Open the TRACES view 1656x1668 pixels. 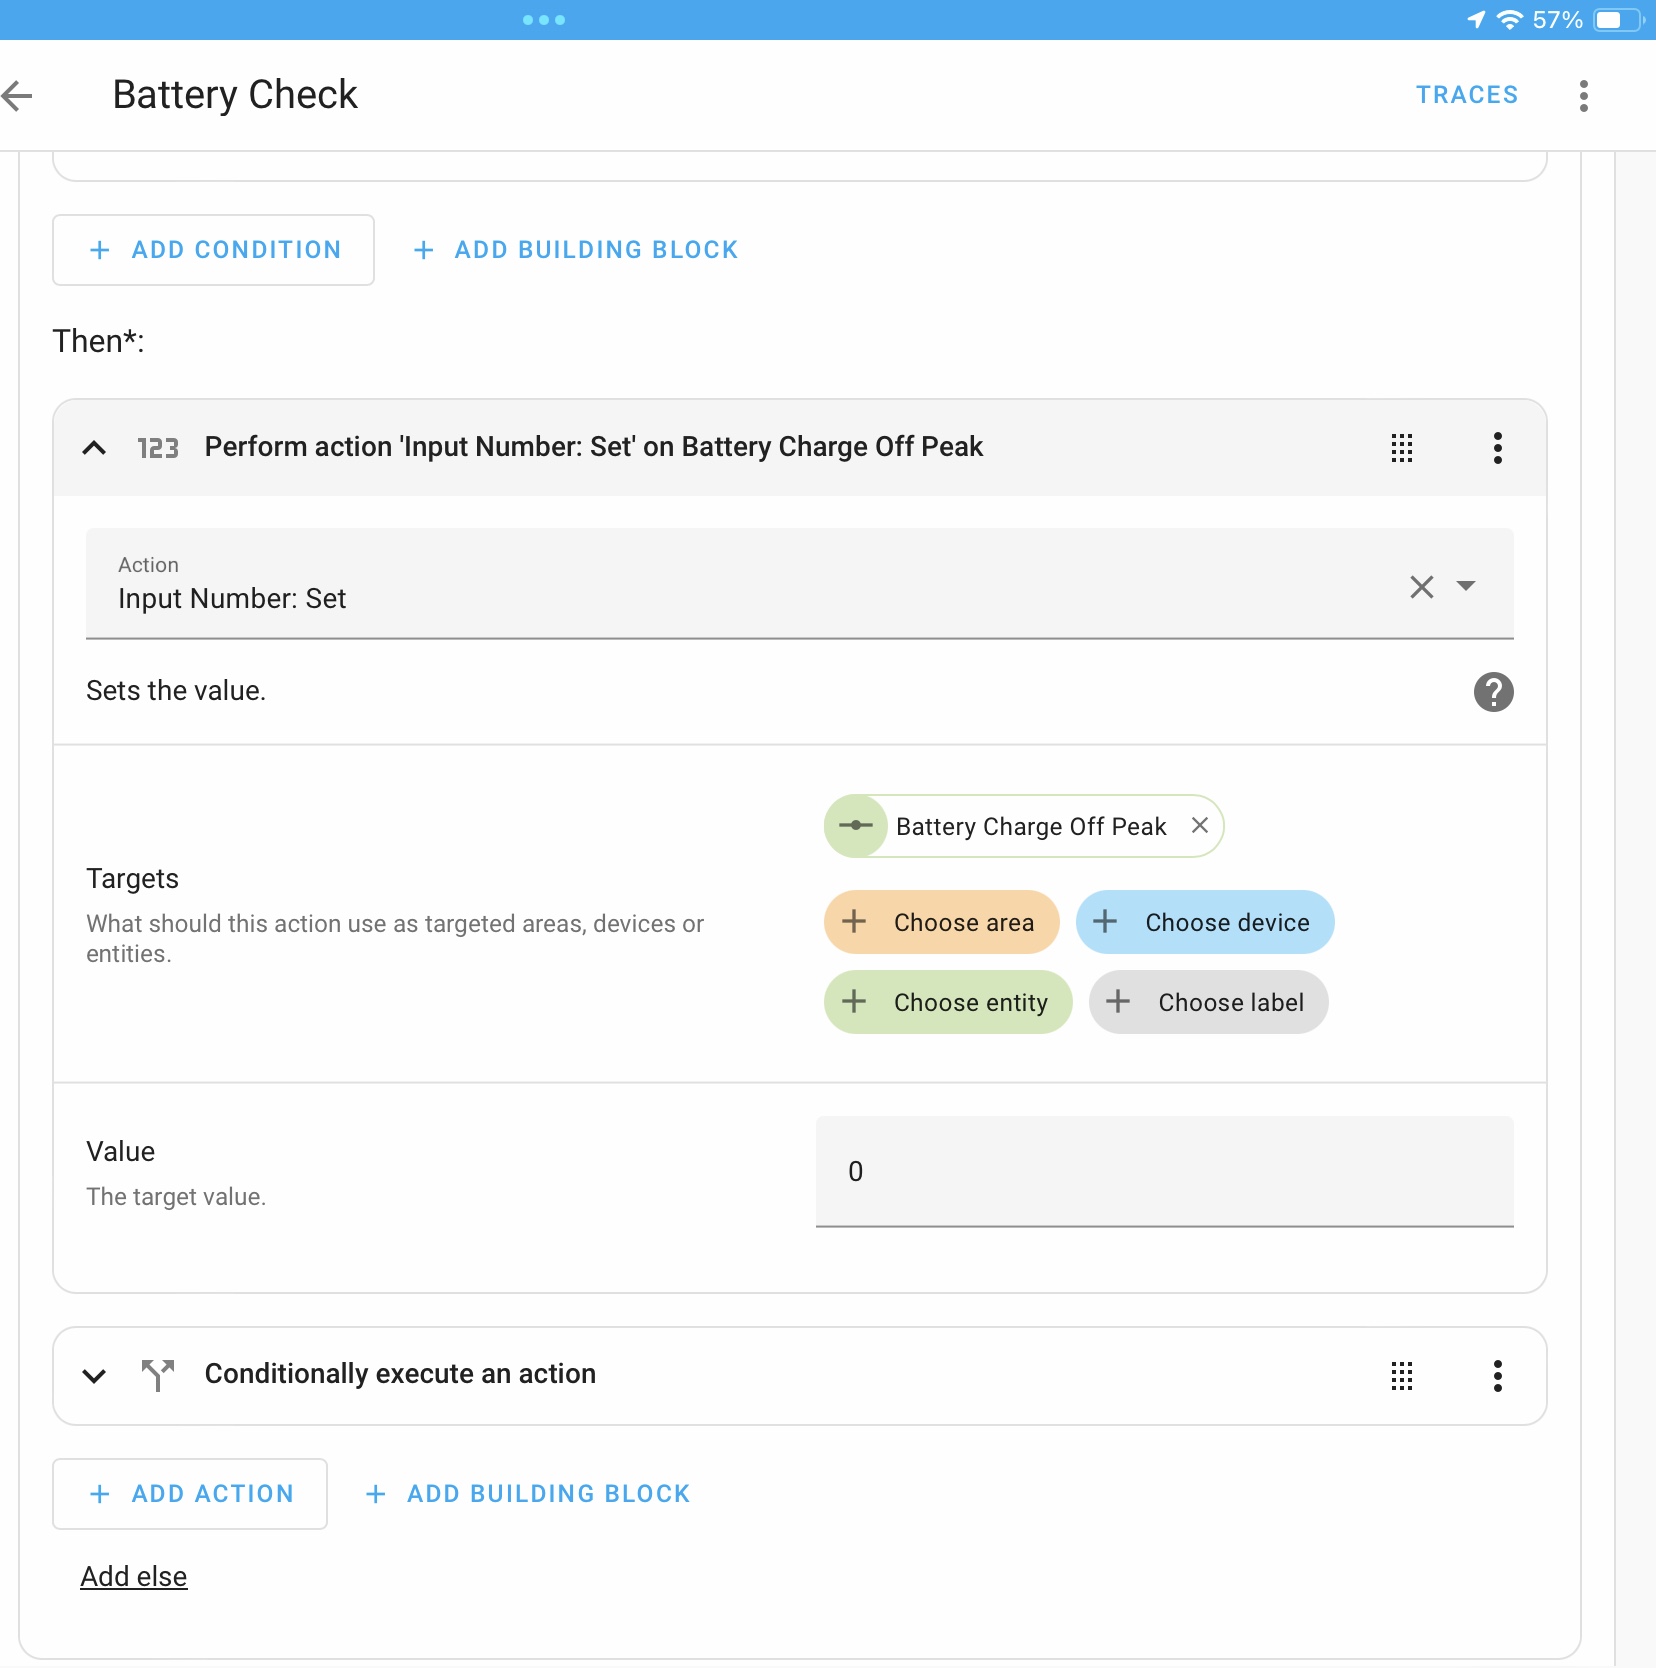[x=1466, y=95]
